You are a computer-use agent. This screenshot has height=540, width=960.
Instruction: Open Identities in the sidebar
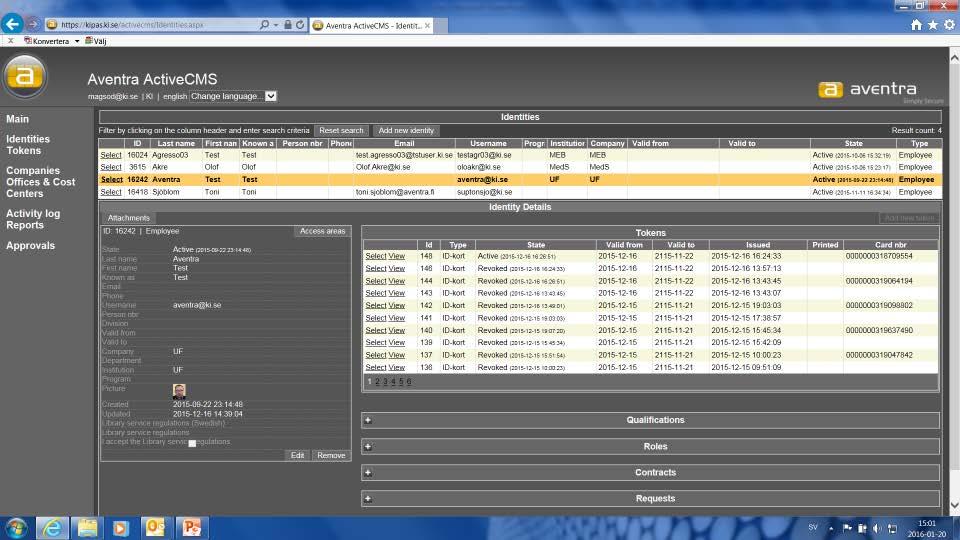click(x=28, y=139)
